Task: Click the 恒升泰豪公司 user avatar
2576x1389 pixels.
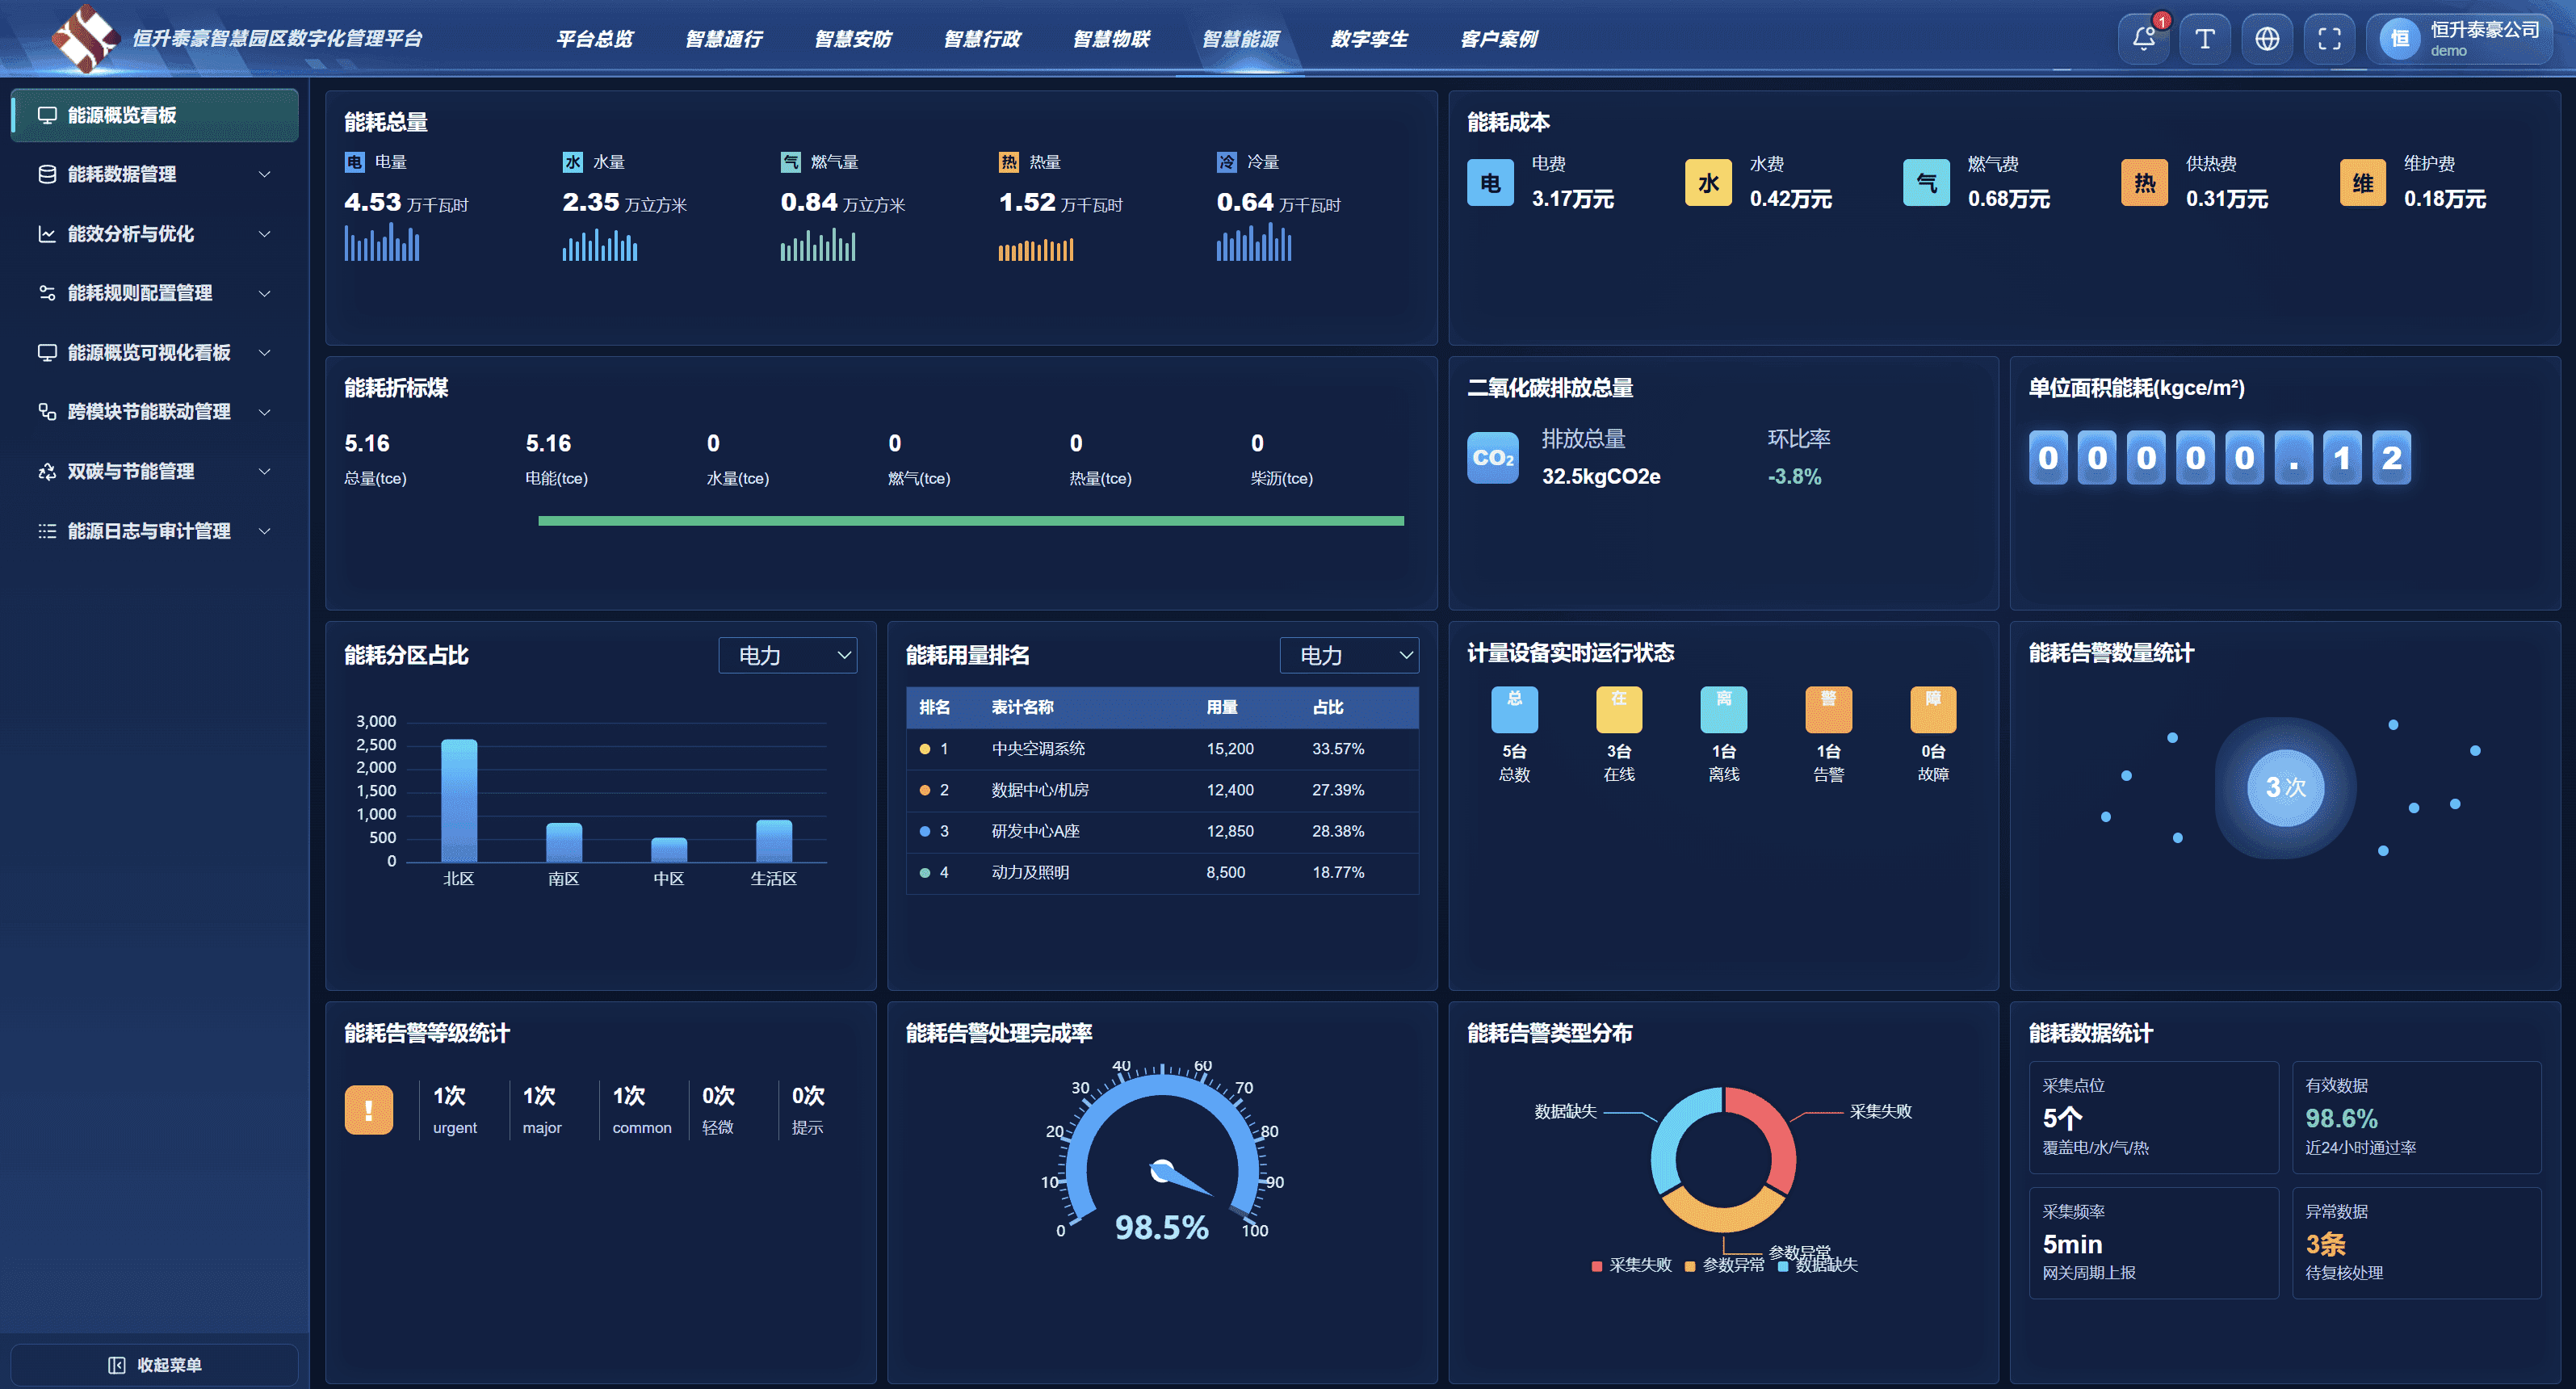Action: (2399, 39)
